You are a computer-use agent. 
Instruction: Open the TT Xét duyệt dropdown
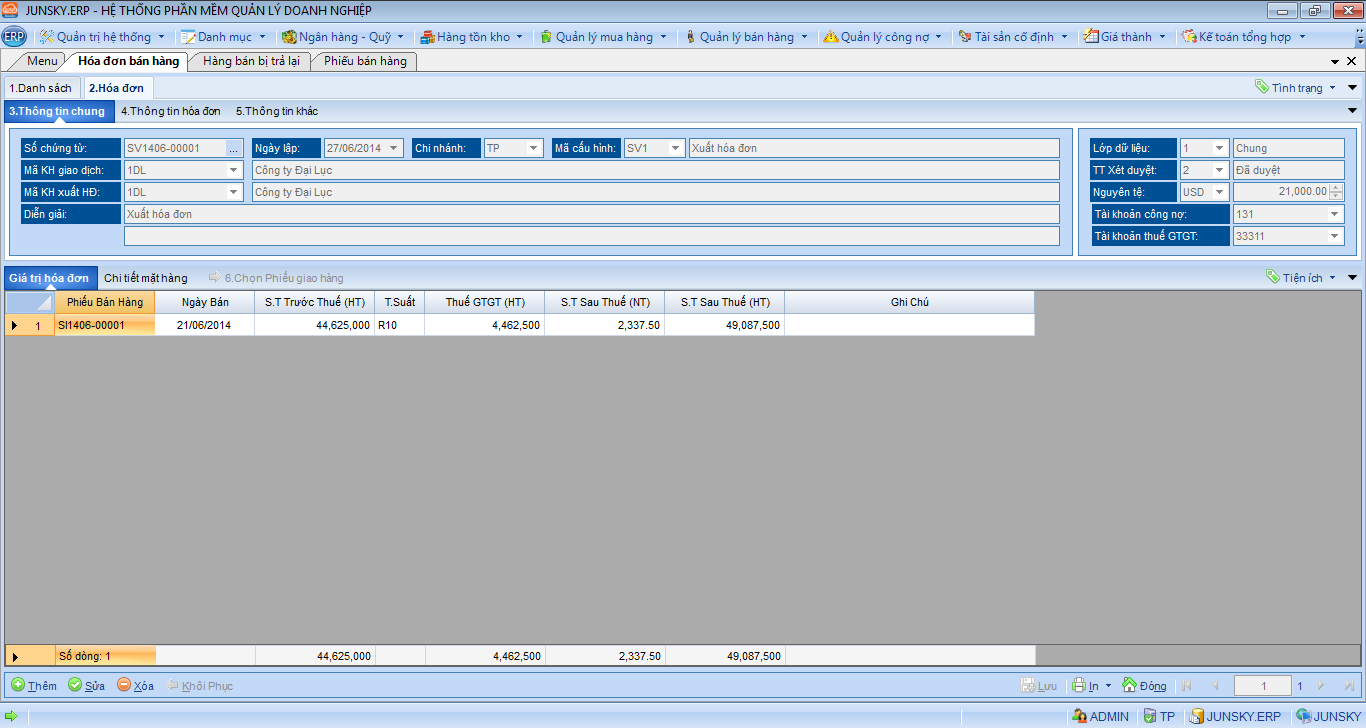point(1219,170)
